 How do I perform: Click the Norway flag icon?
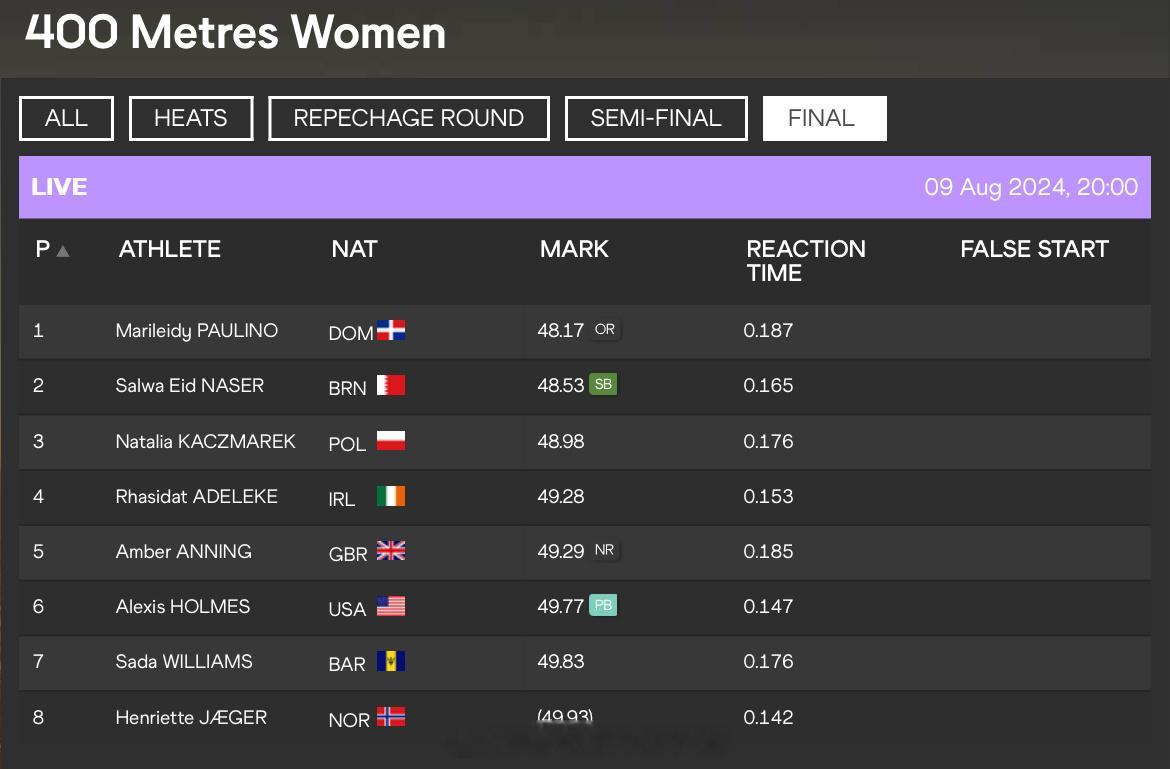coord(390,717)
